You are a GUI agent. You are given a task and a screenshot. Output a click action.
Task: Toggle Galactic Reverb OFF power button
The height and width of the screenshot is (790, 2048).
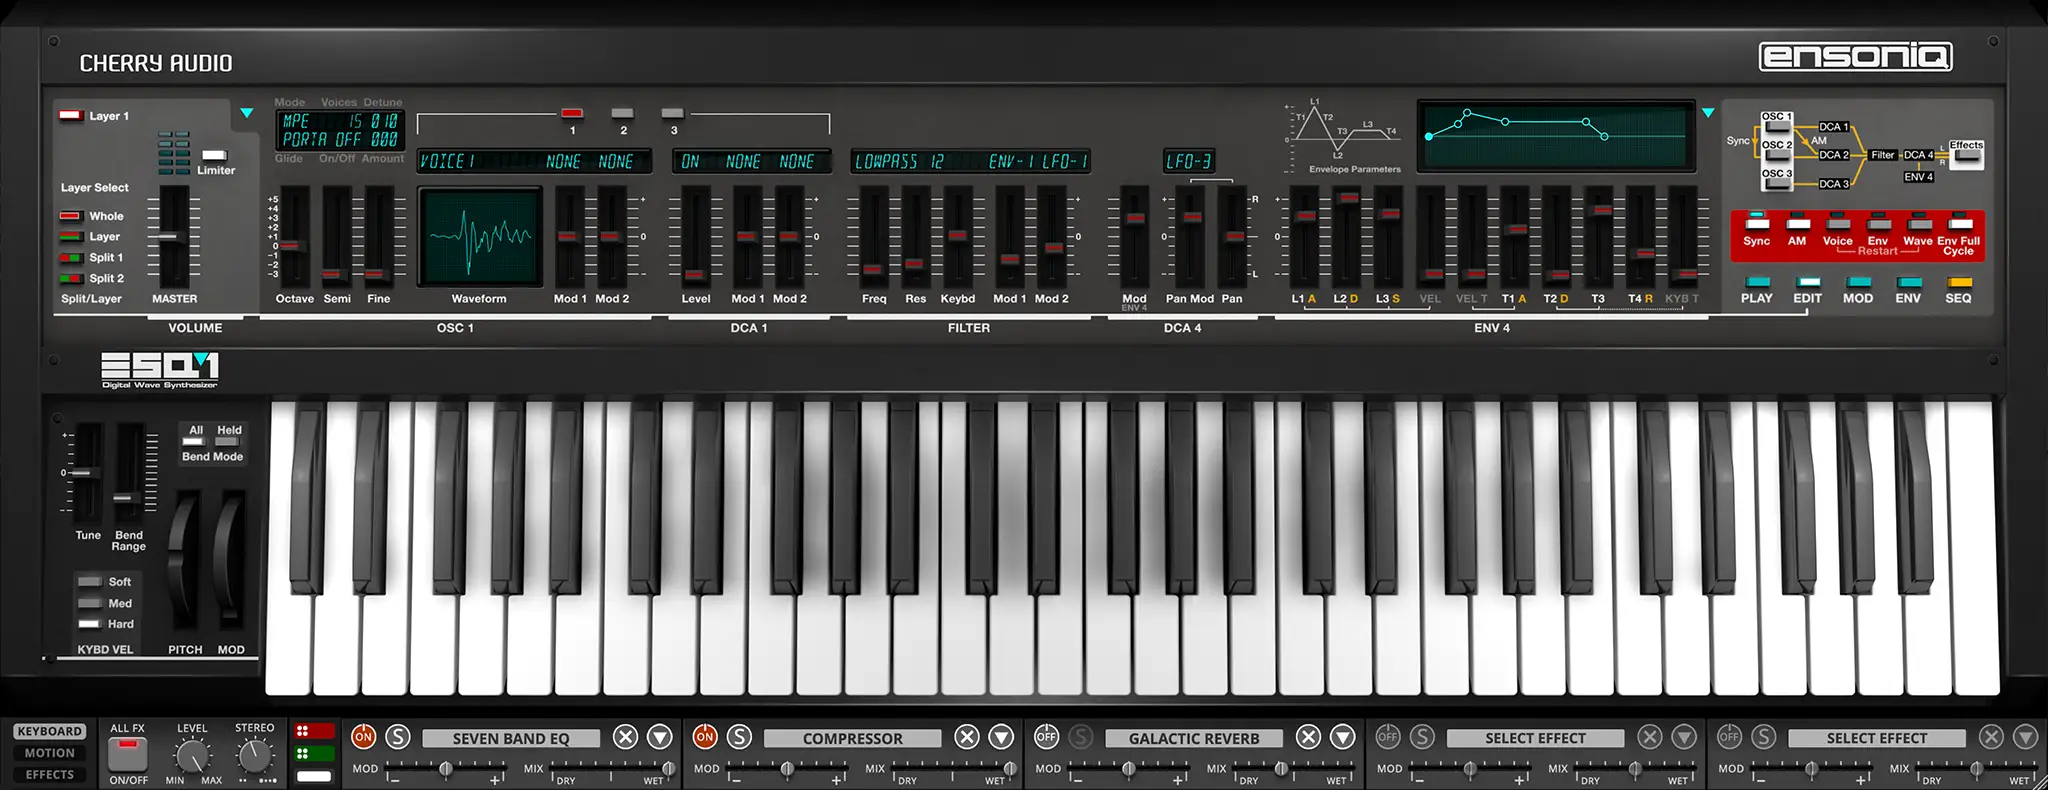1046,737
